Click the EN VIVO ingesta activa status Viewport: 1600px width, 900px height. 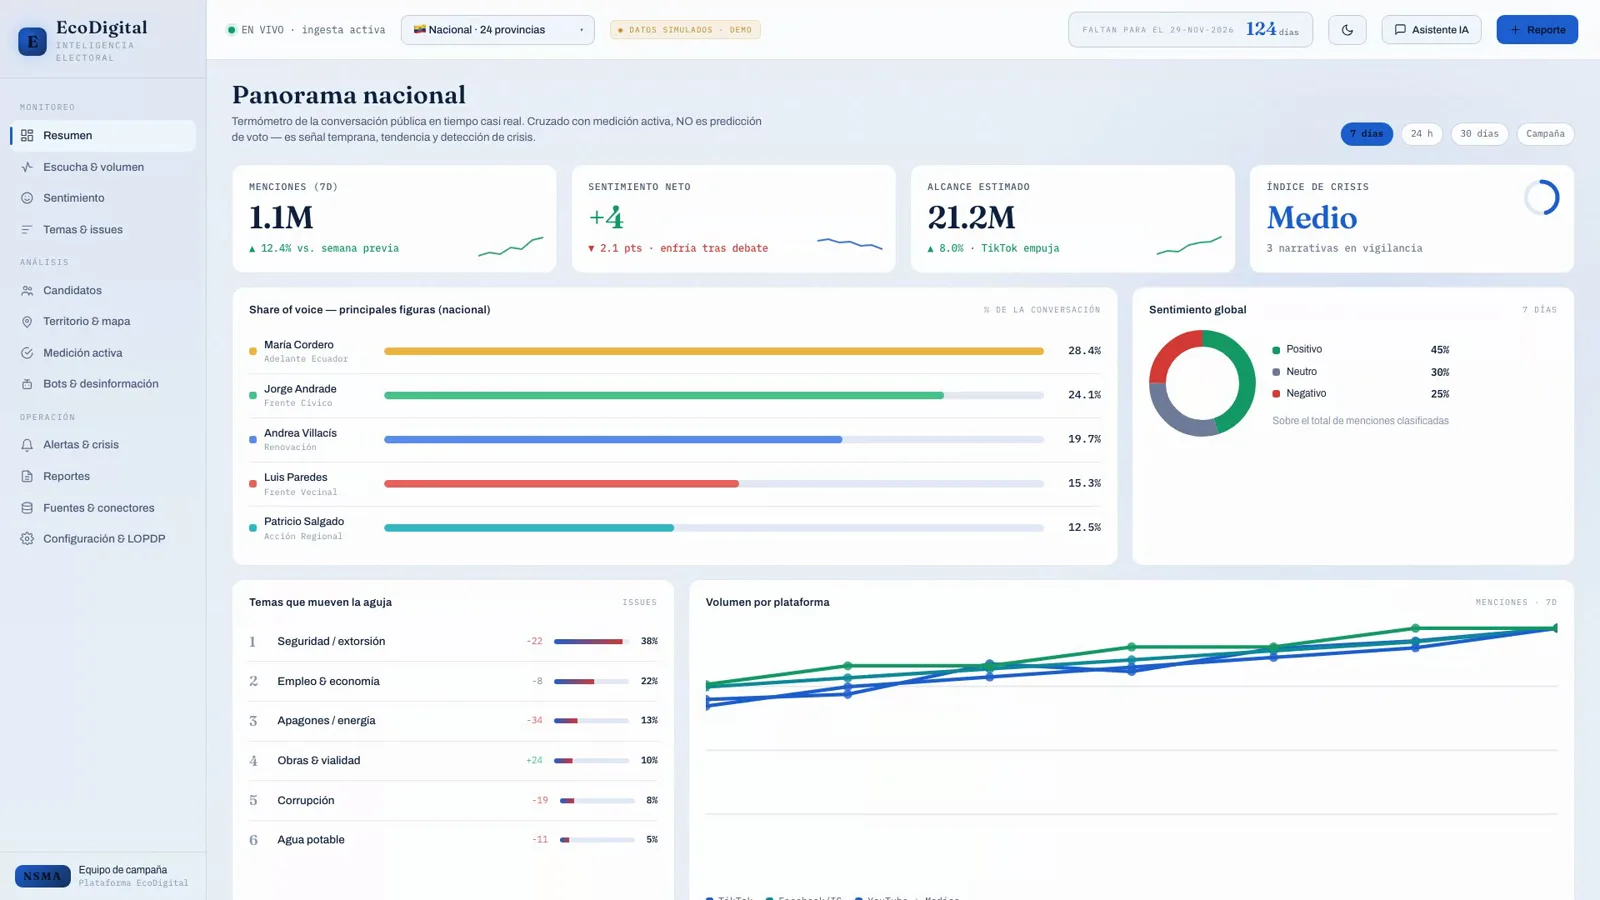tap(306, 30)
